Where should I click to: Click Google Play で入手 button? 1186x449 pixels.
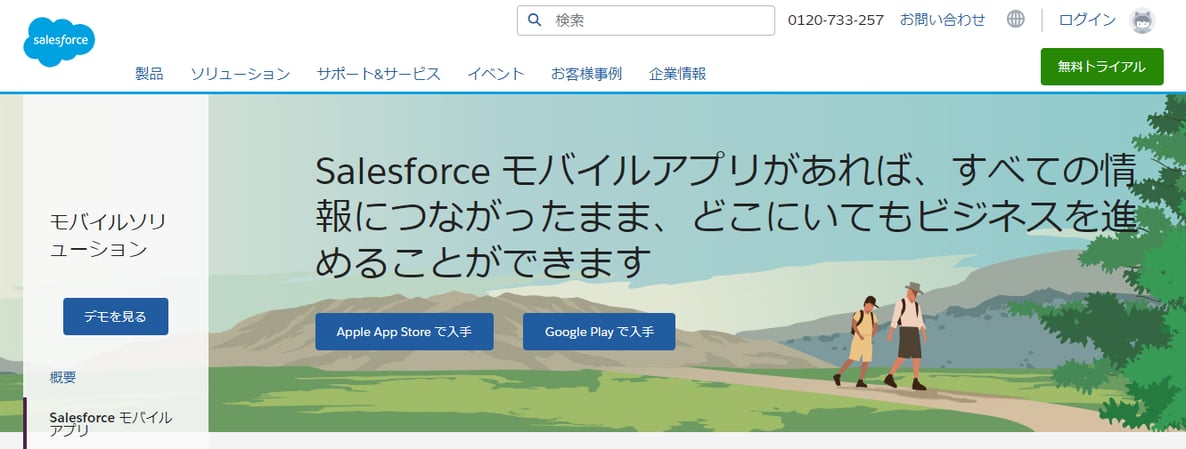[x=599, y=332]
